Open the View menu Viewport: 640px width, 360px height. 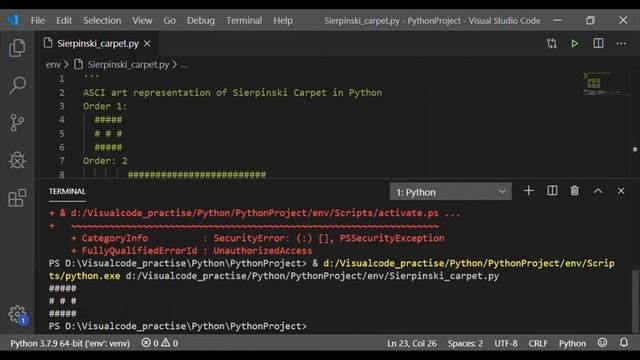click(x=142, y=20)
